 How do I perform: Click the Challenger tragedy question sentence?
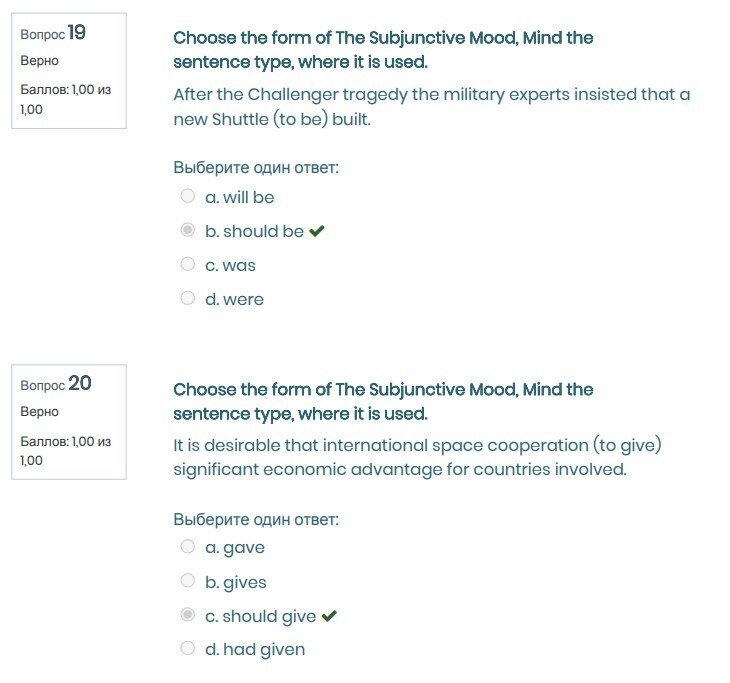coord(431,107)
